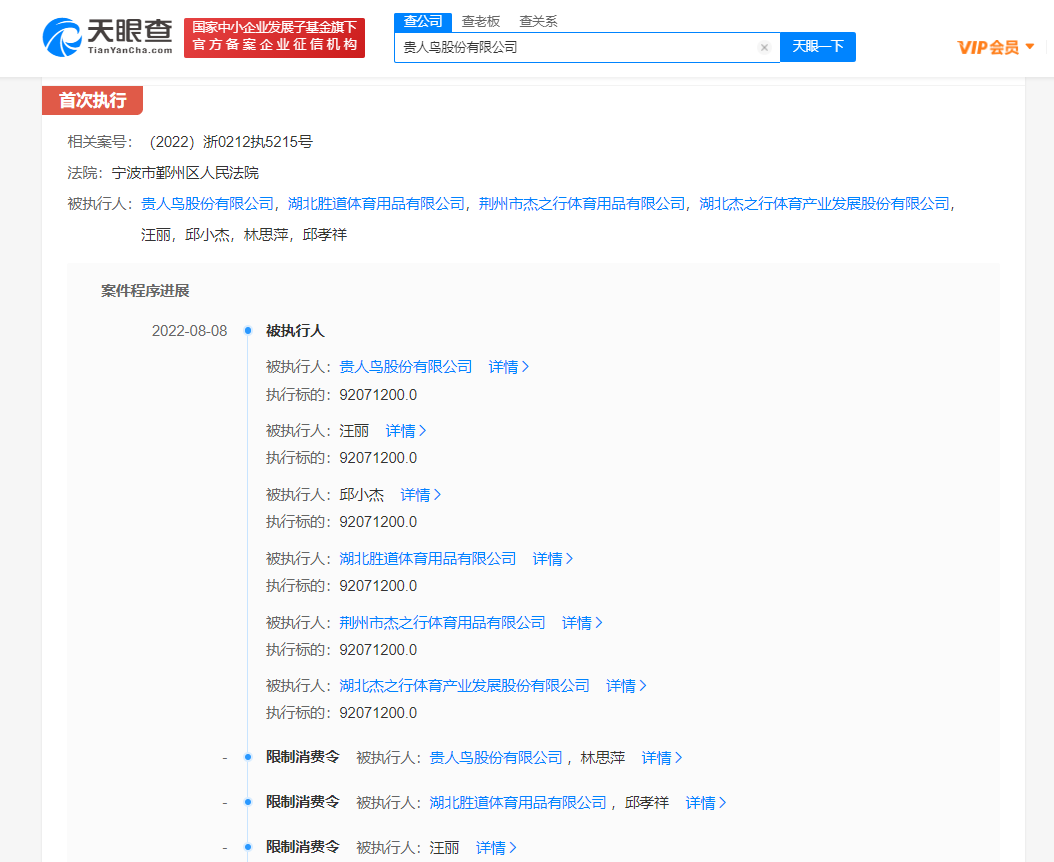Click timeline dot for 邱孝祥 限制消费令
This screenshot has height=862, width=1054.
click(x=248, y=802)
